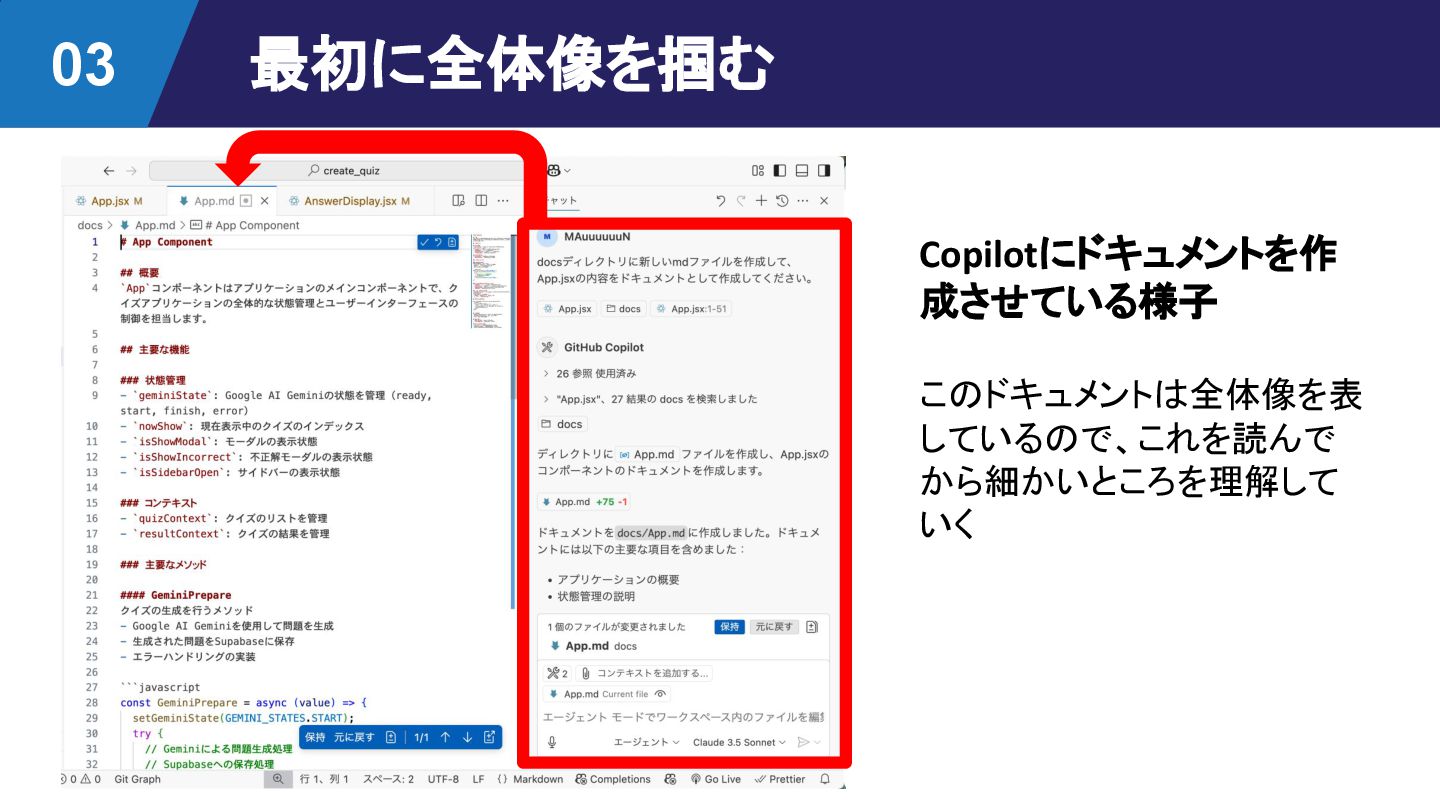
Task: Open the send options chevron
Action: pos(818,742)
